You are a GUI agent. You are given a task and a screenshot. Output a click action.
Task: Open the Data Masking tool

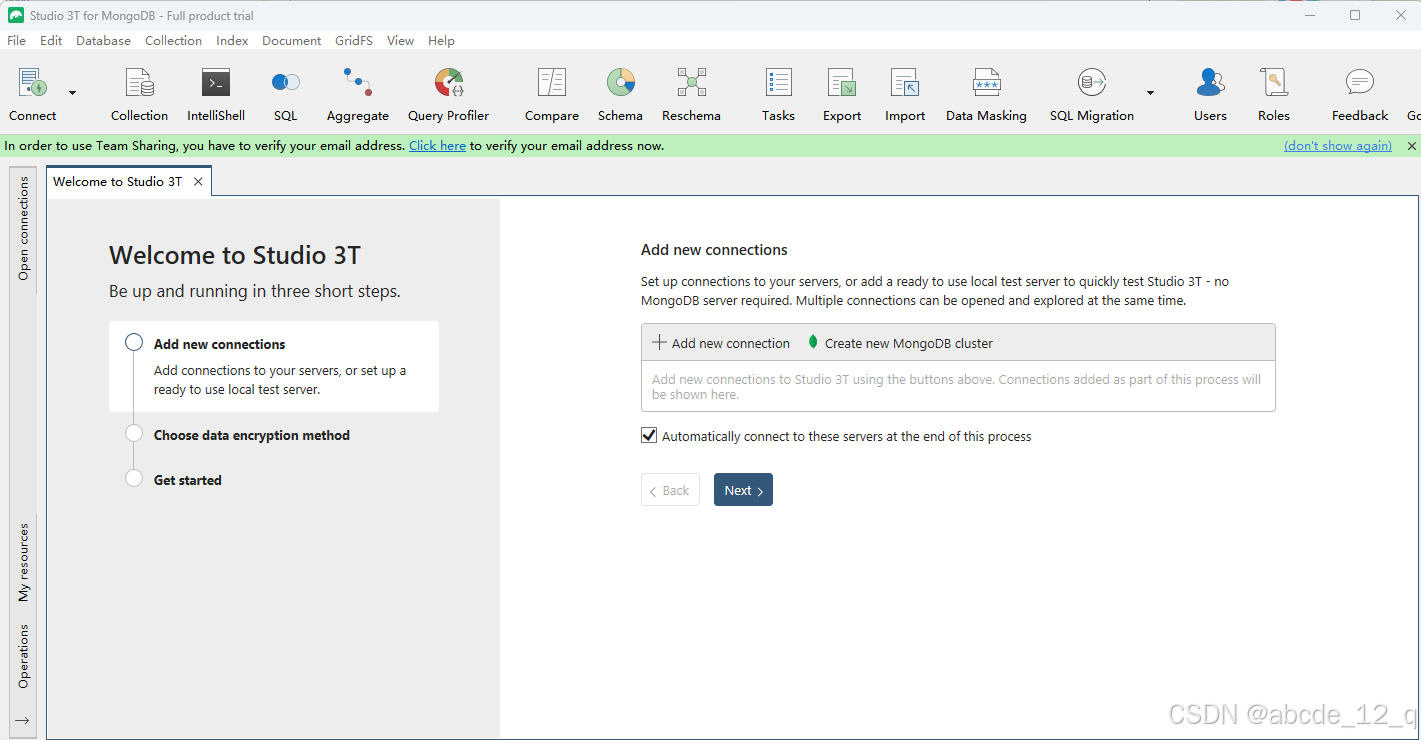pyautogui.click(x=987, y=83)
